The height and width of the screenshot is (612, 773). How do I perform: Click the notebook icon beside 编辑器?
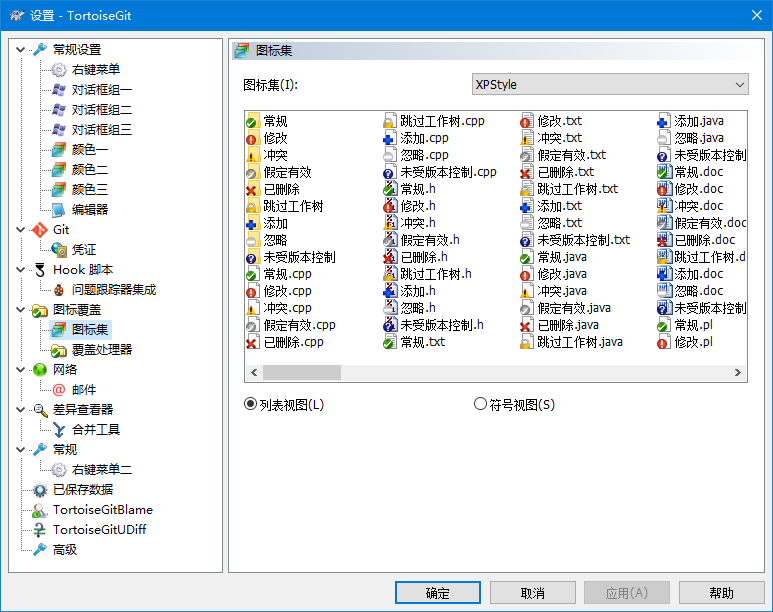click(59, 210)
